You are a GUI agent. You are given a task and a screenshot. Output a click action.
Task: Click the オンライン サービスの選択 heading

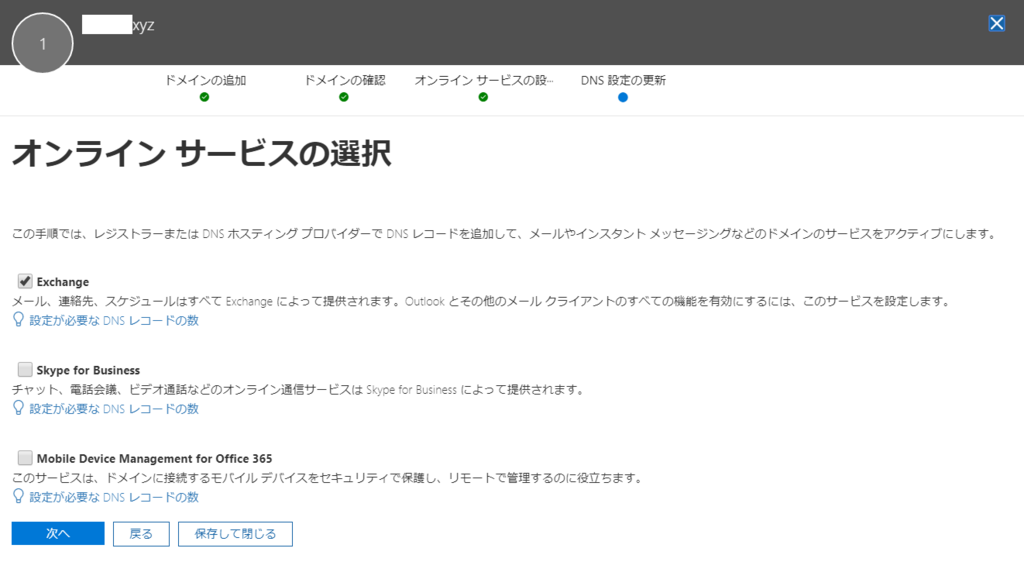click(202, 154)
